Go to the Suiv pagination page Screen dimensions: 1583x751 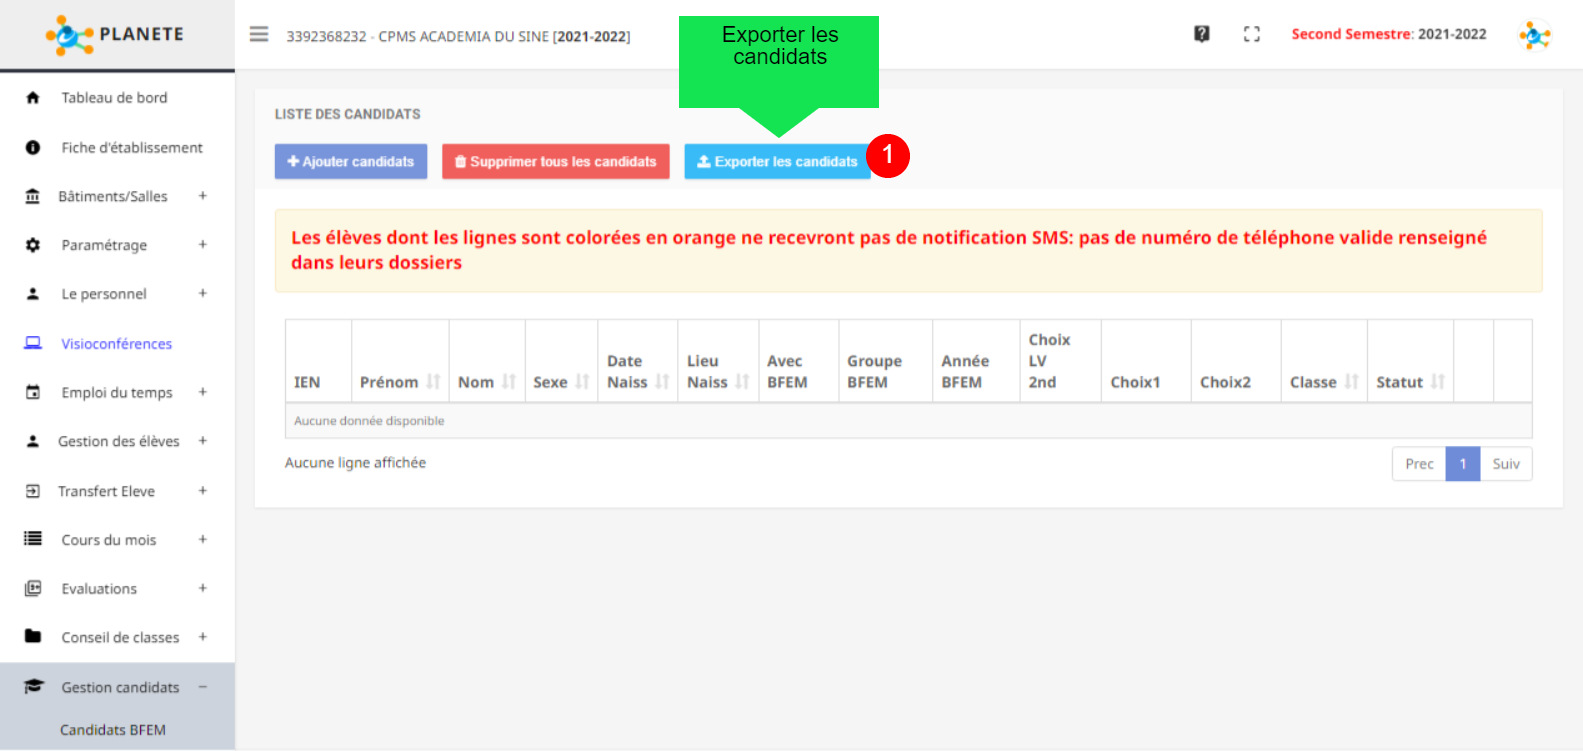(x=1505, y=464)
